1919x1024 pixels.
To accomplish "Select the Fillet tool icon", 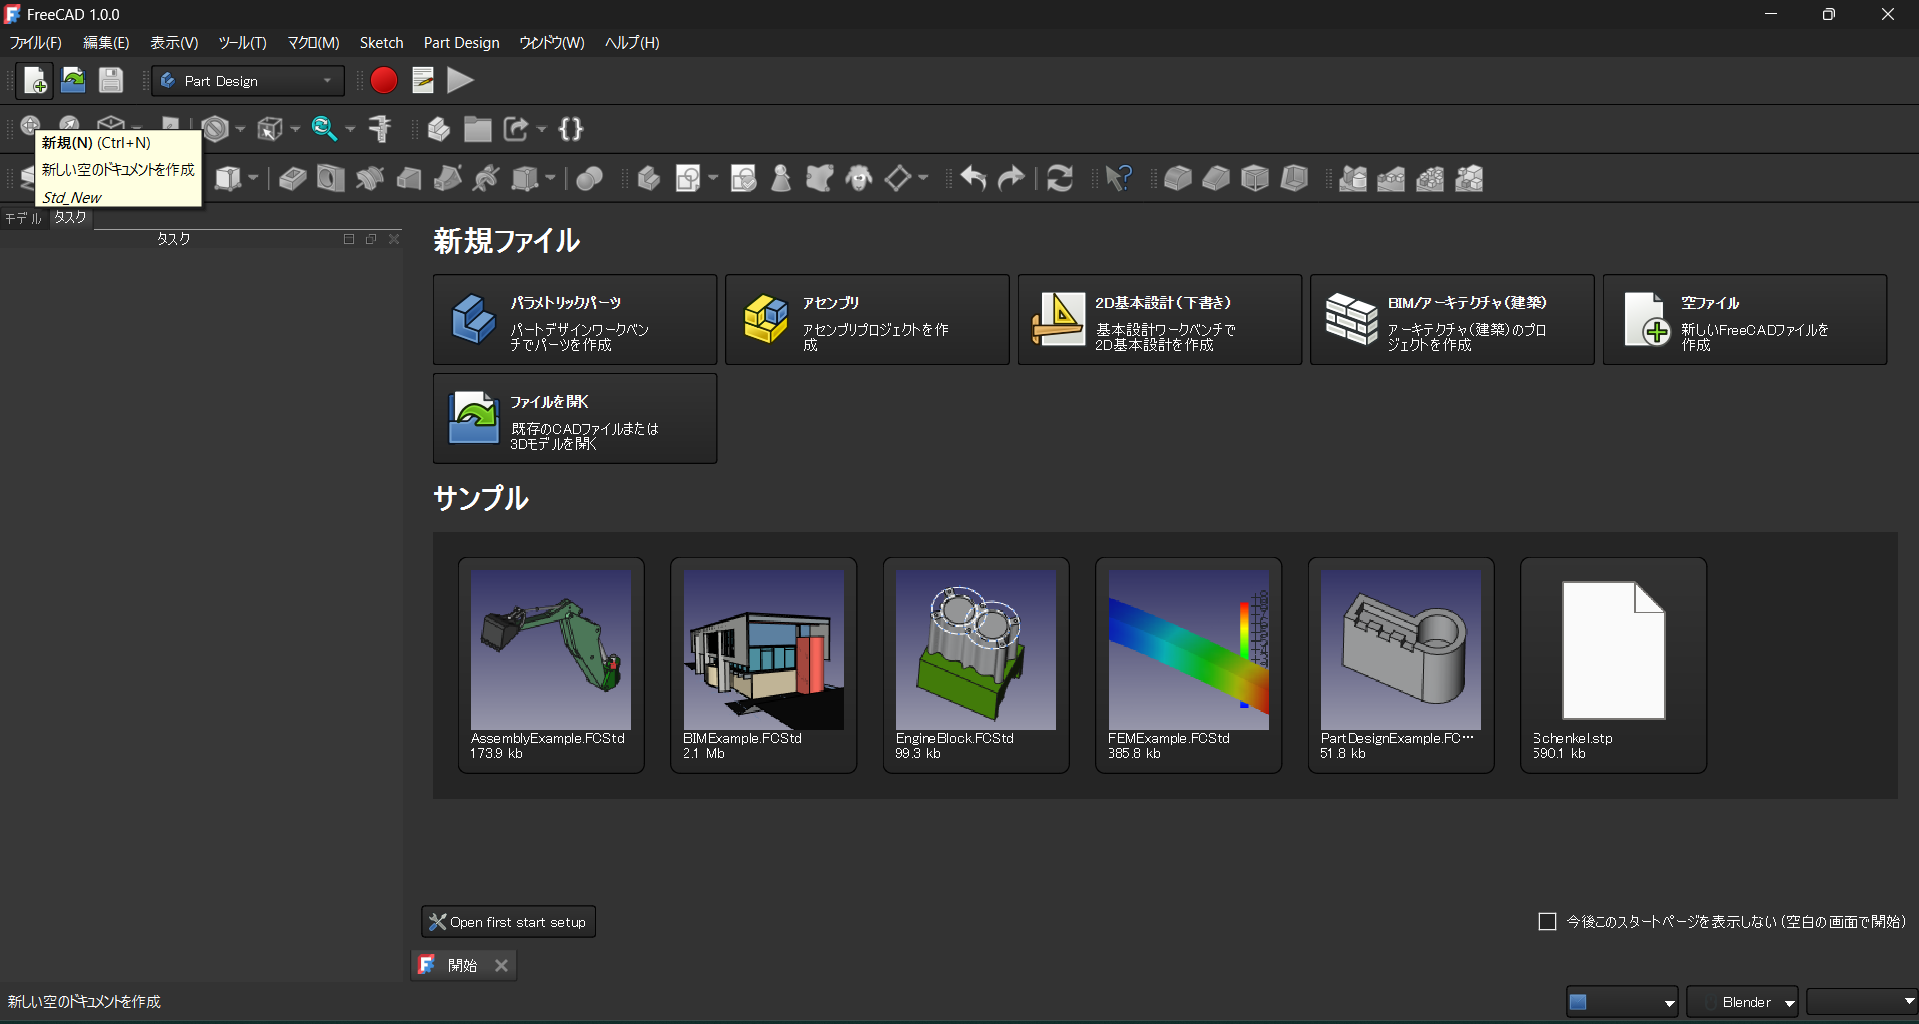I will (1178, 178).
